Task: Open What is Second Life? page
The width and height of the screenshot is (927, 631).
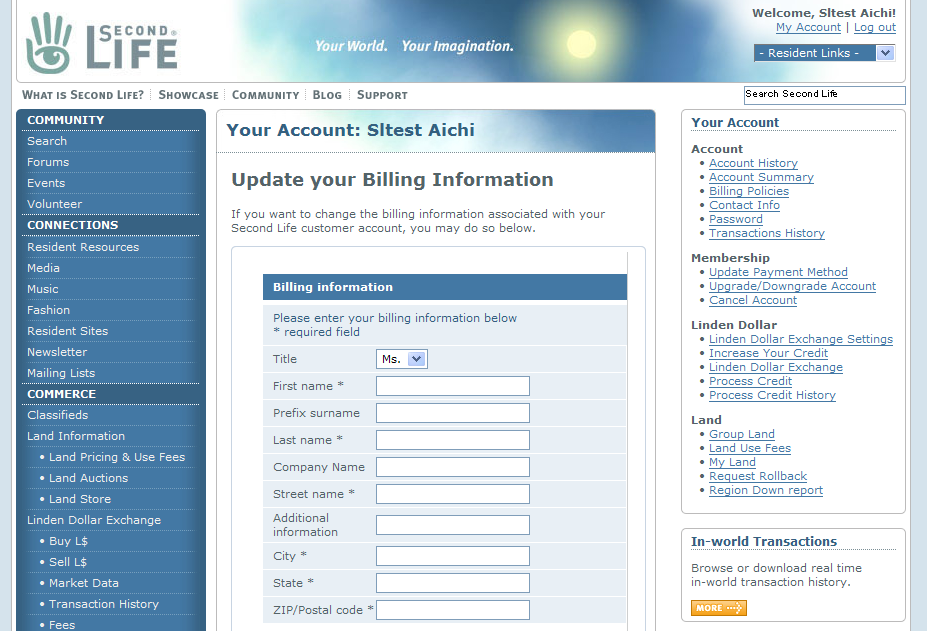Action: pyautogui.click(x=83, y=95)
